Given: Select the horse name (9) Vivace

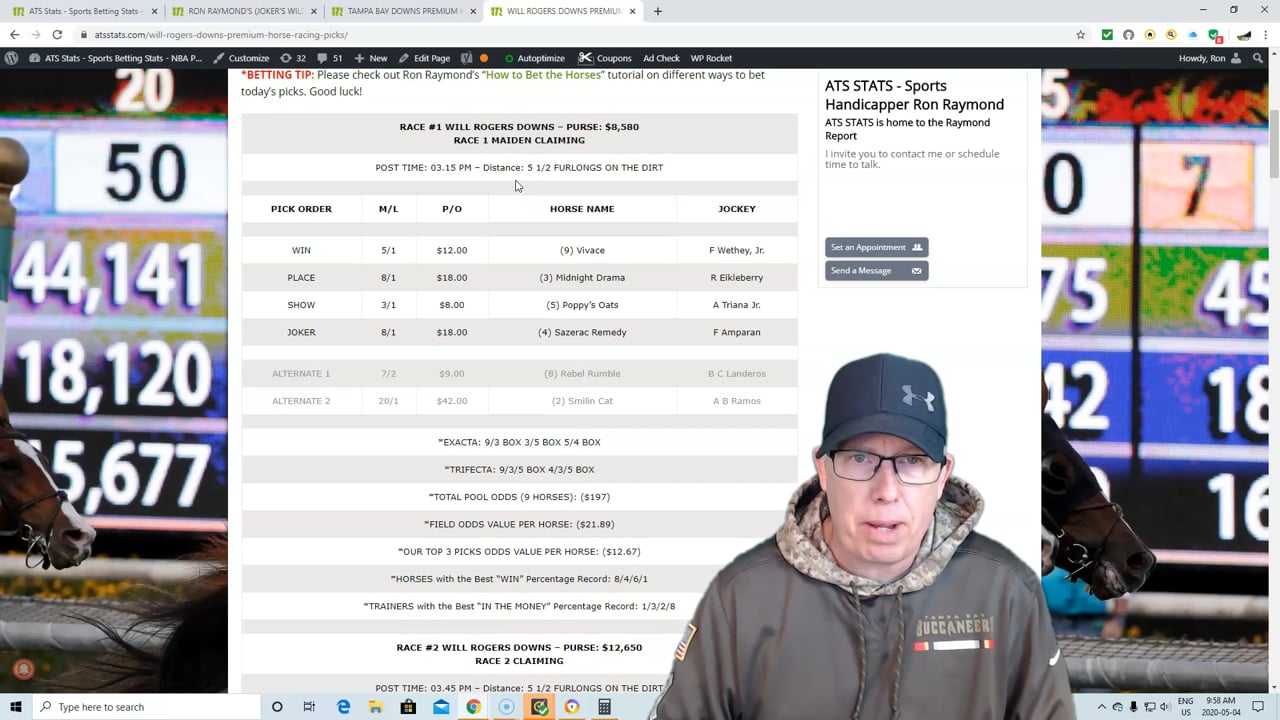Looking at the screenshot, I should pyautogui.click(x=582, y=250).
